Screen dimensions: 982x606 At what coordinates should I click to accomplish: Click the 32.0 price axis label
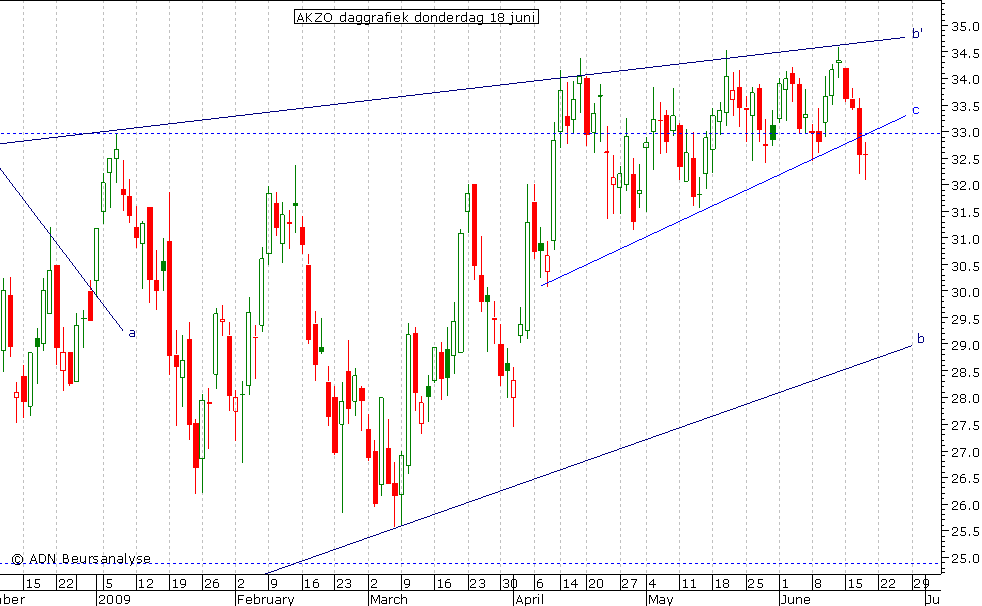(x=965, y=186)
